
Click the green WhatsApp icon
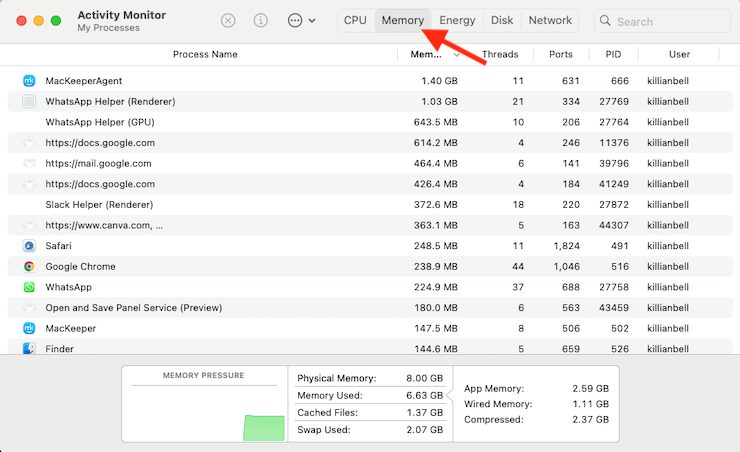click(x=29, y=287)
